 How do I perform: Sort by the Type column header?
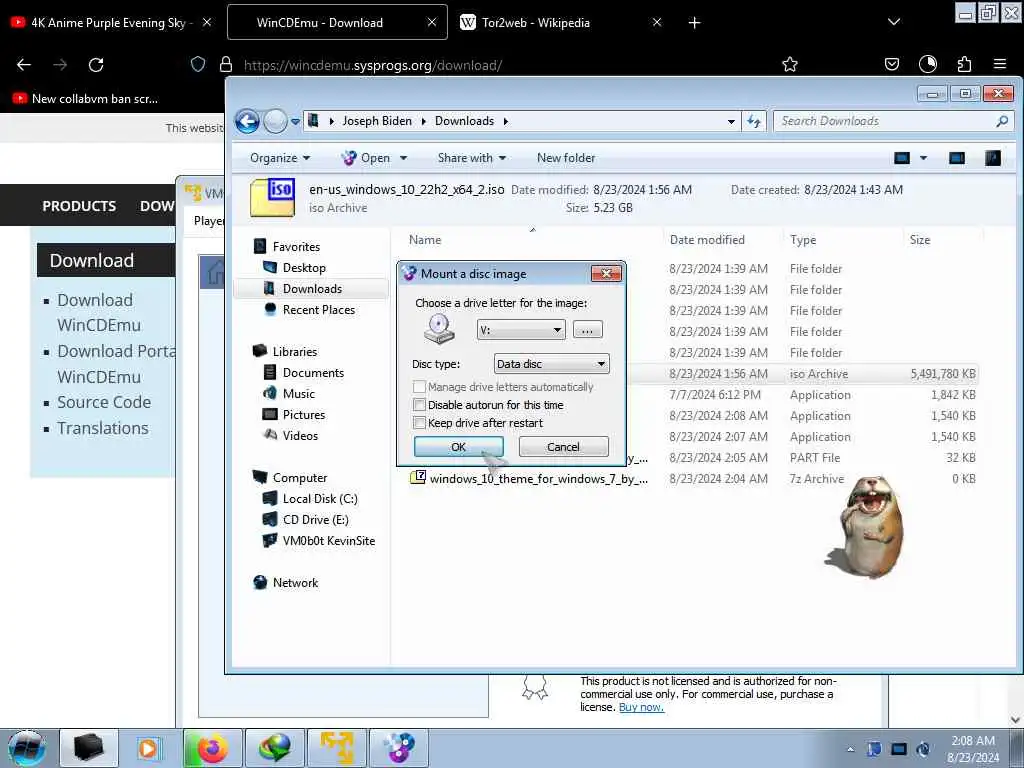pos(843,240)
